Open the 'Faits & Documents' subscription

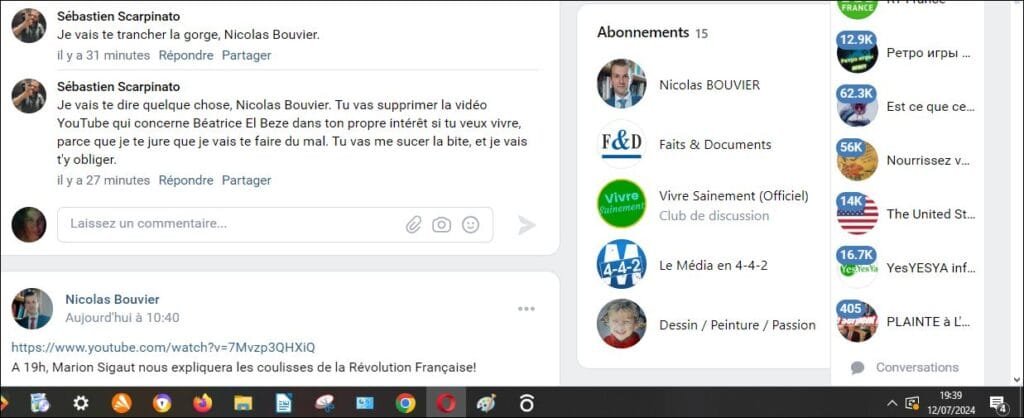coord(715,144)
